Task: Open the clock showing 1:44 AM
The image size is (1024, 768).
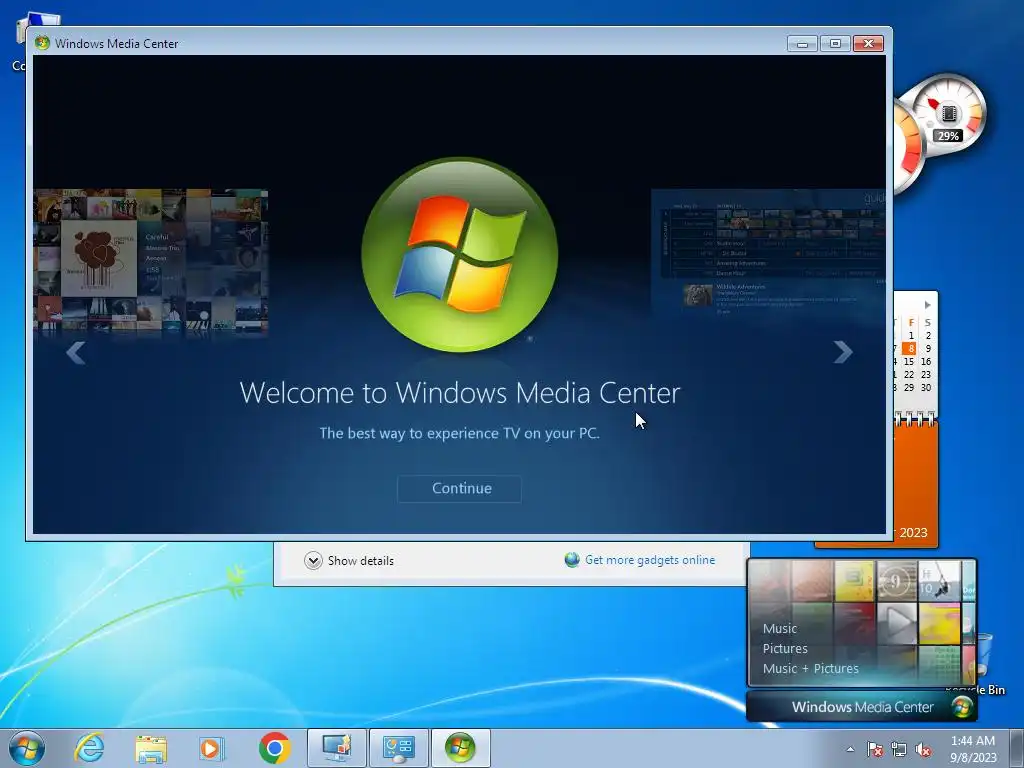Action: (973, 749)
